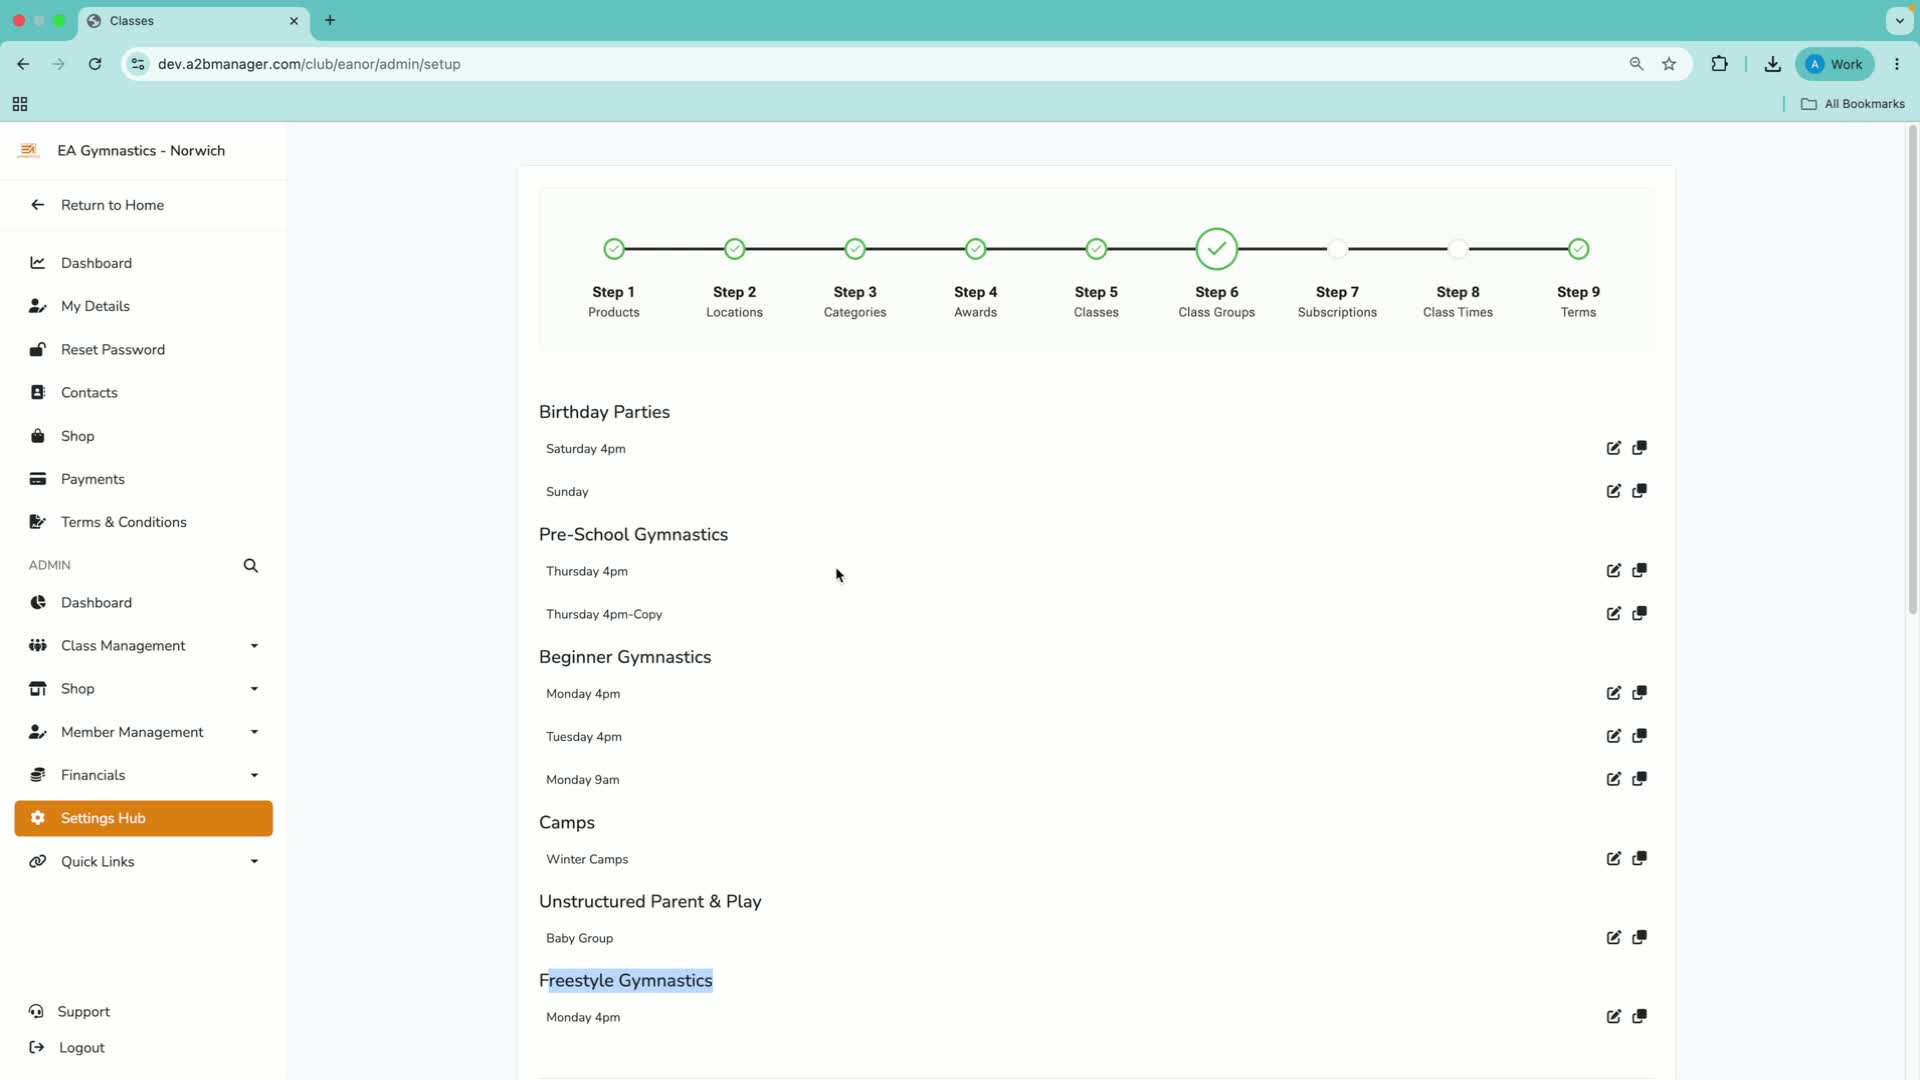Open the Settings Hub

pos(144,818)
